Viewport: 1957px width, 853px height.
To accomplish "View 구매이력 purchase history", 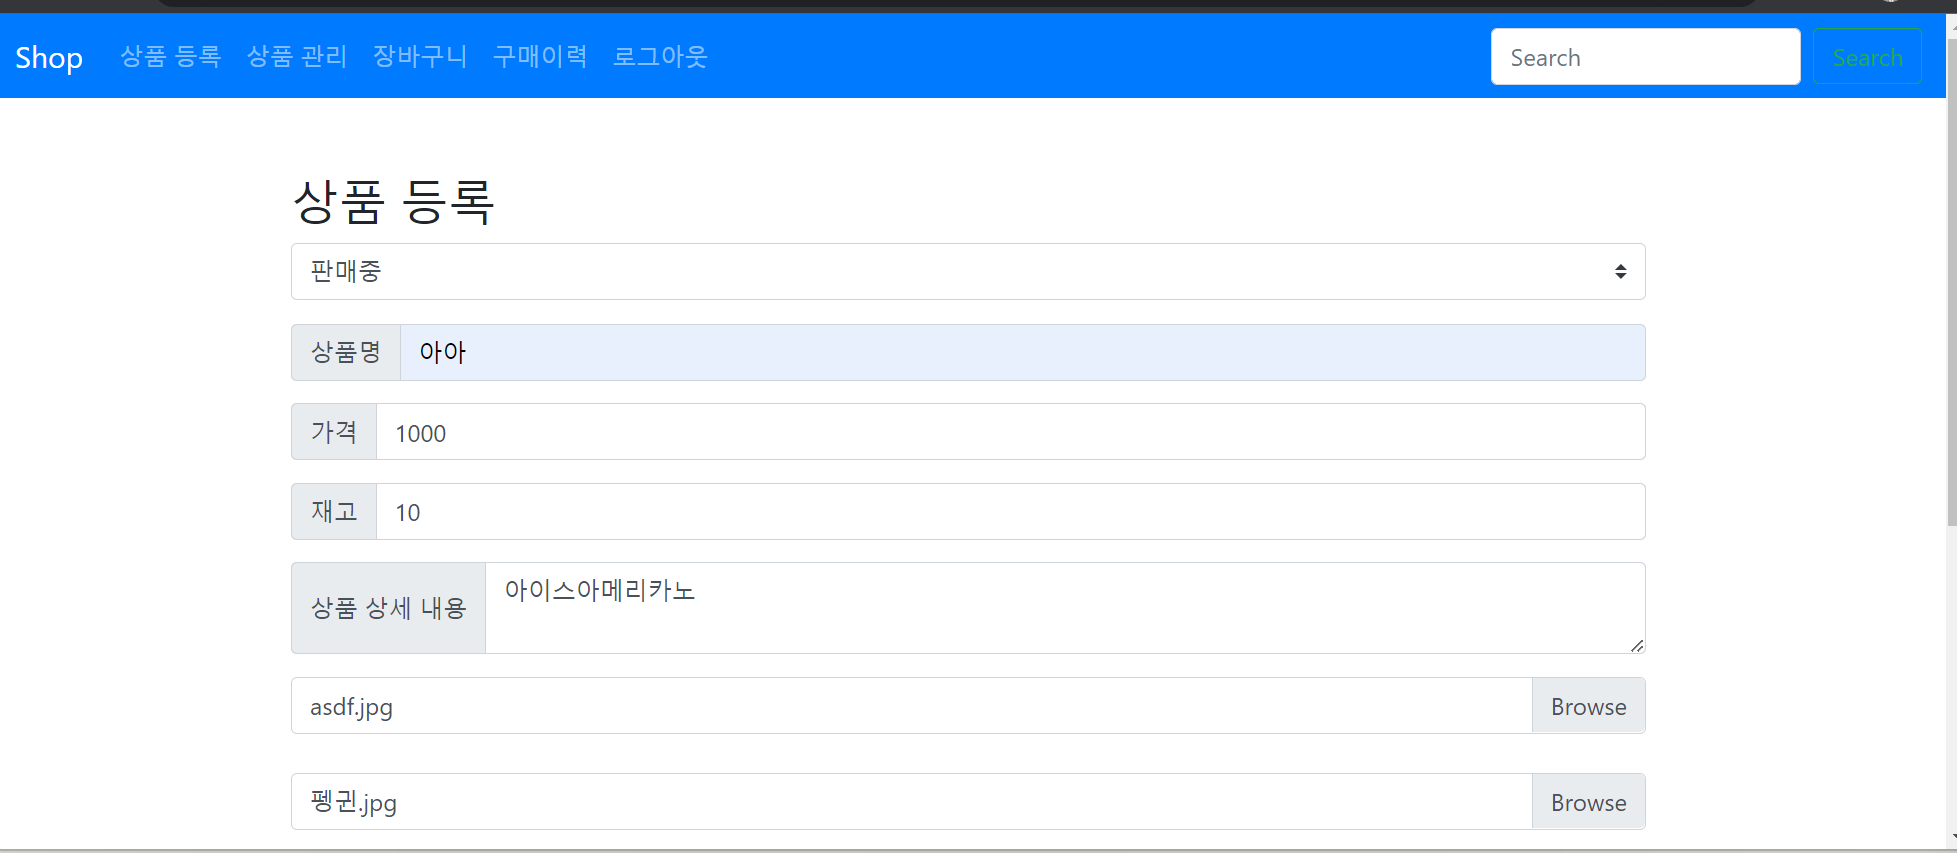I will click(540, 57).
